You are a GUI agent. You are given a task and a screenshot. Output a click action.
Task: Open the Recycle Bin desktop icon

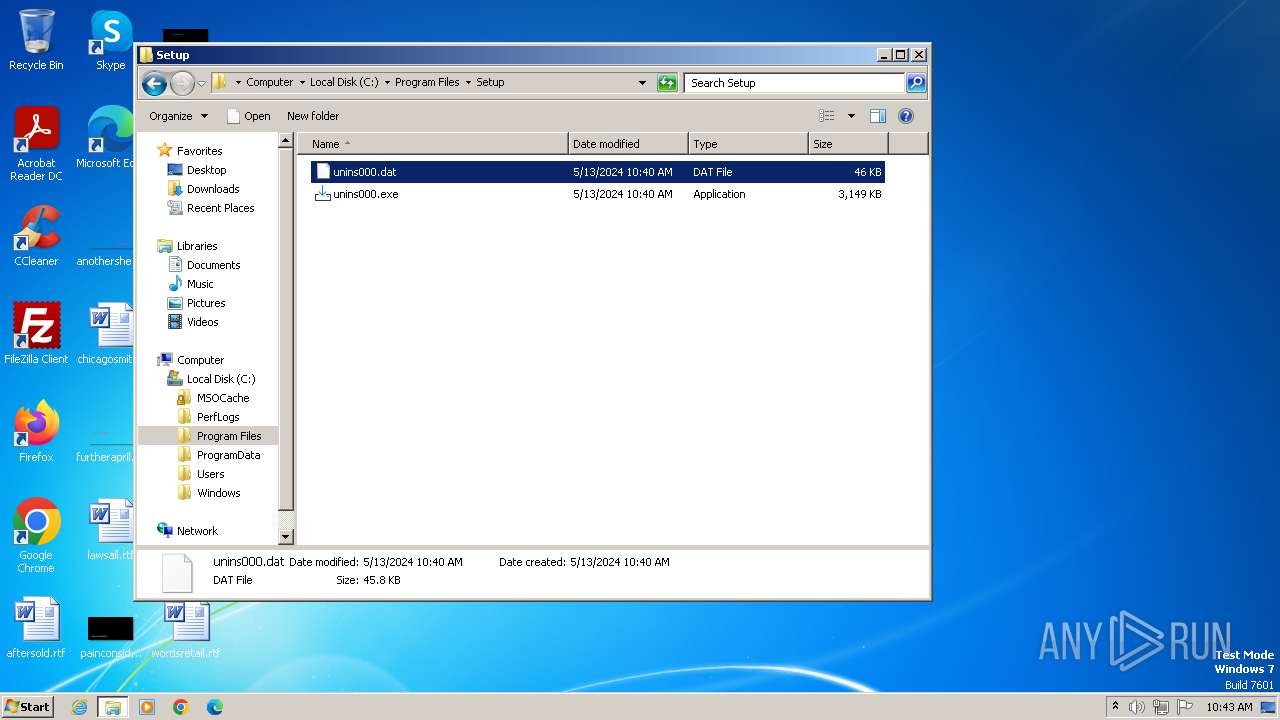click(x=36, y=40)
